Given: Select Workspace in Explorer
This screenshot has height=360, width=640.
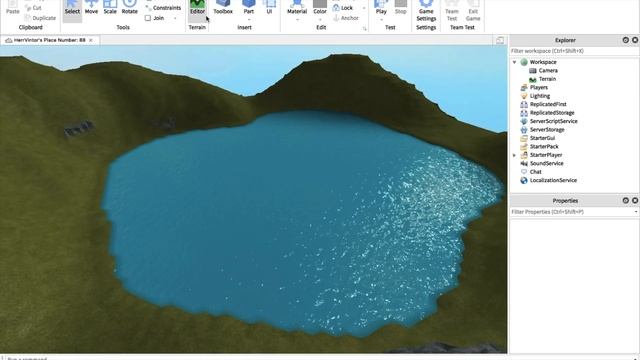Looking at the screenshot, I should pyautogui.click(x=543, y=62).
